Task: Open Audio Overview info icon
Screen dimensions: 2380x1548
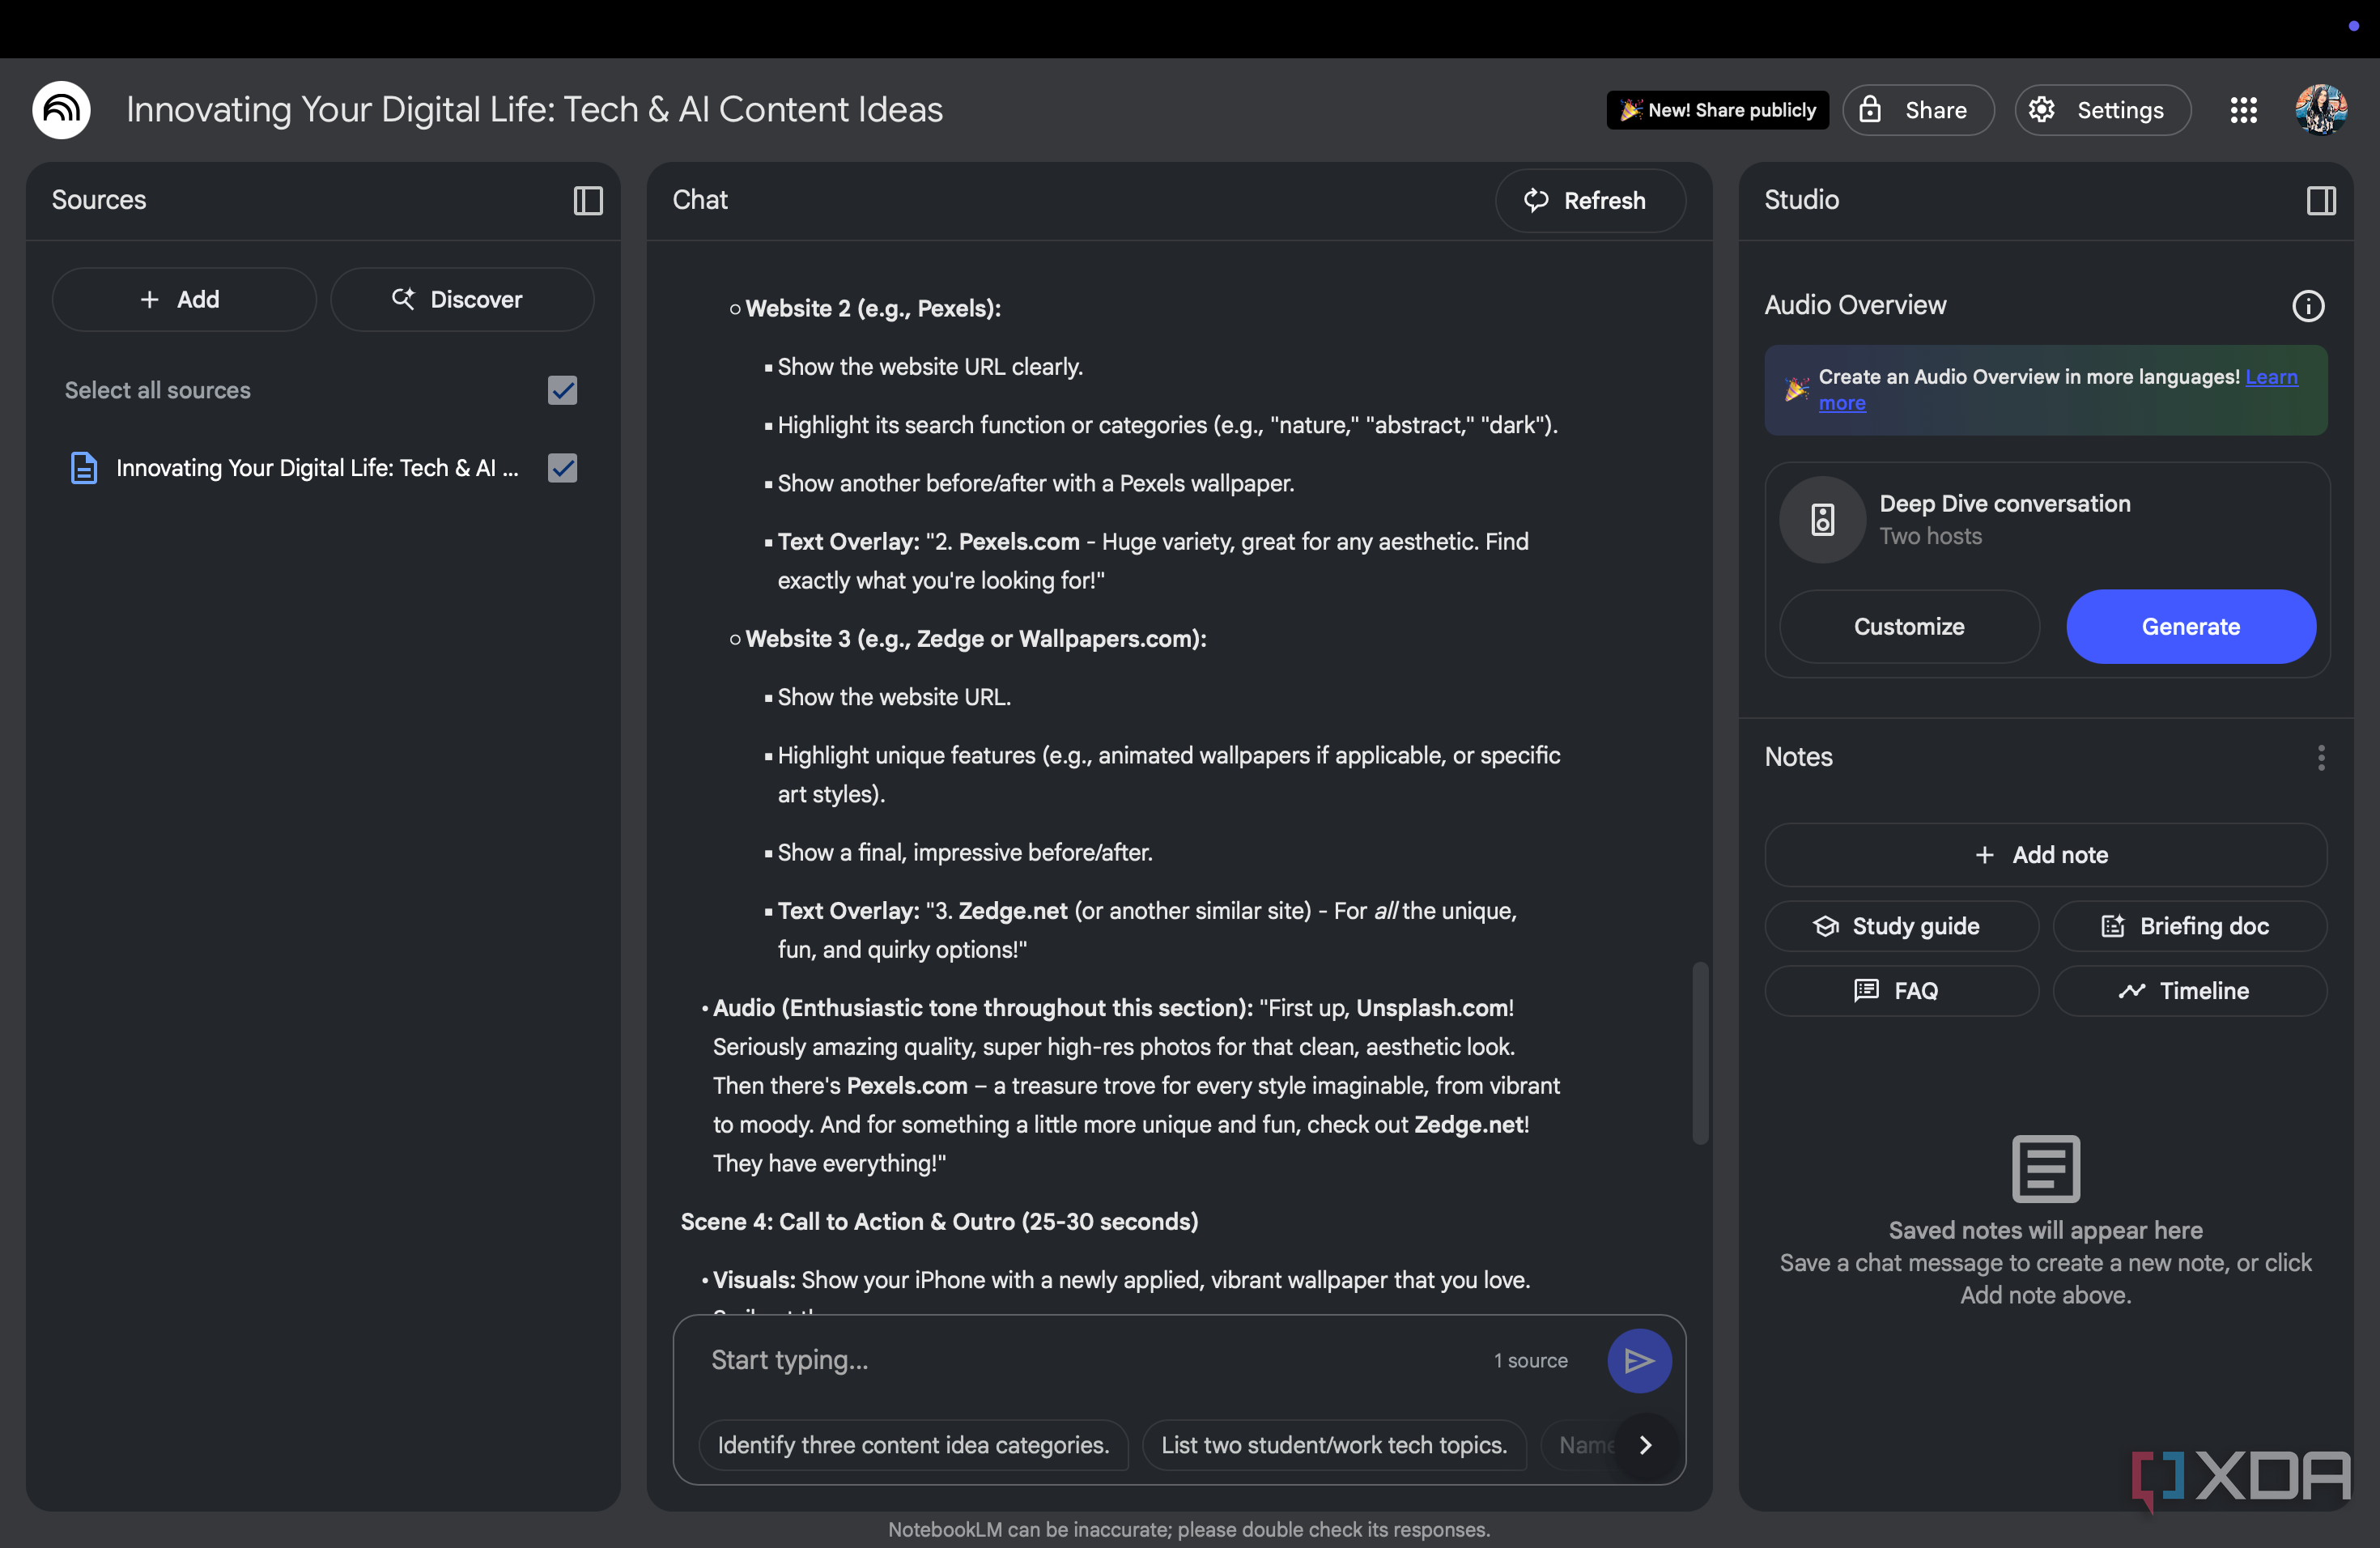Action: [2308, 305]
